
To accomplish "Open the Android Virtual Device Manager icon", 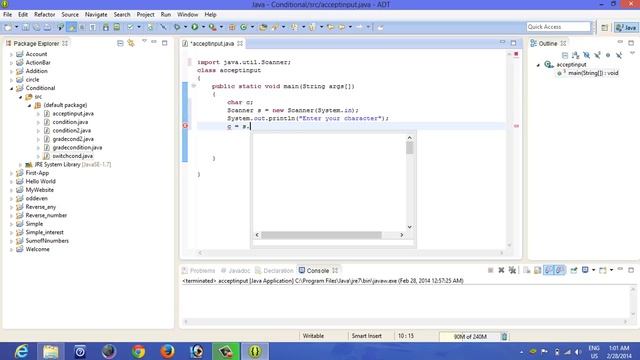I will click(x=117, y=27).
